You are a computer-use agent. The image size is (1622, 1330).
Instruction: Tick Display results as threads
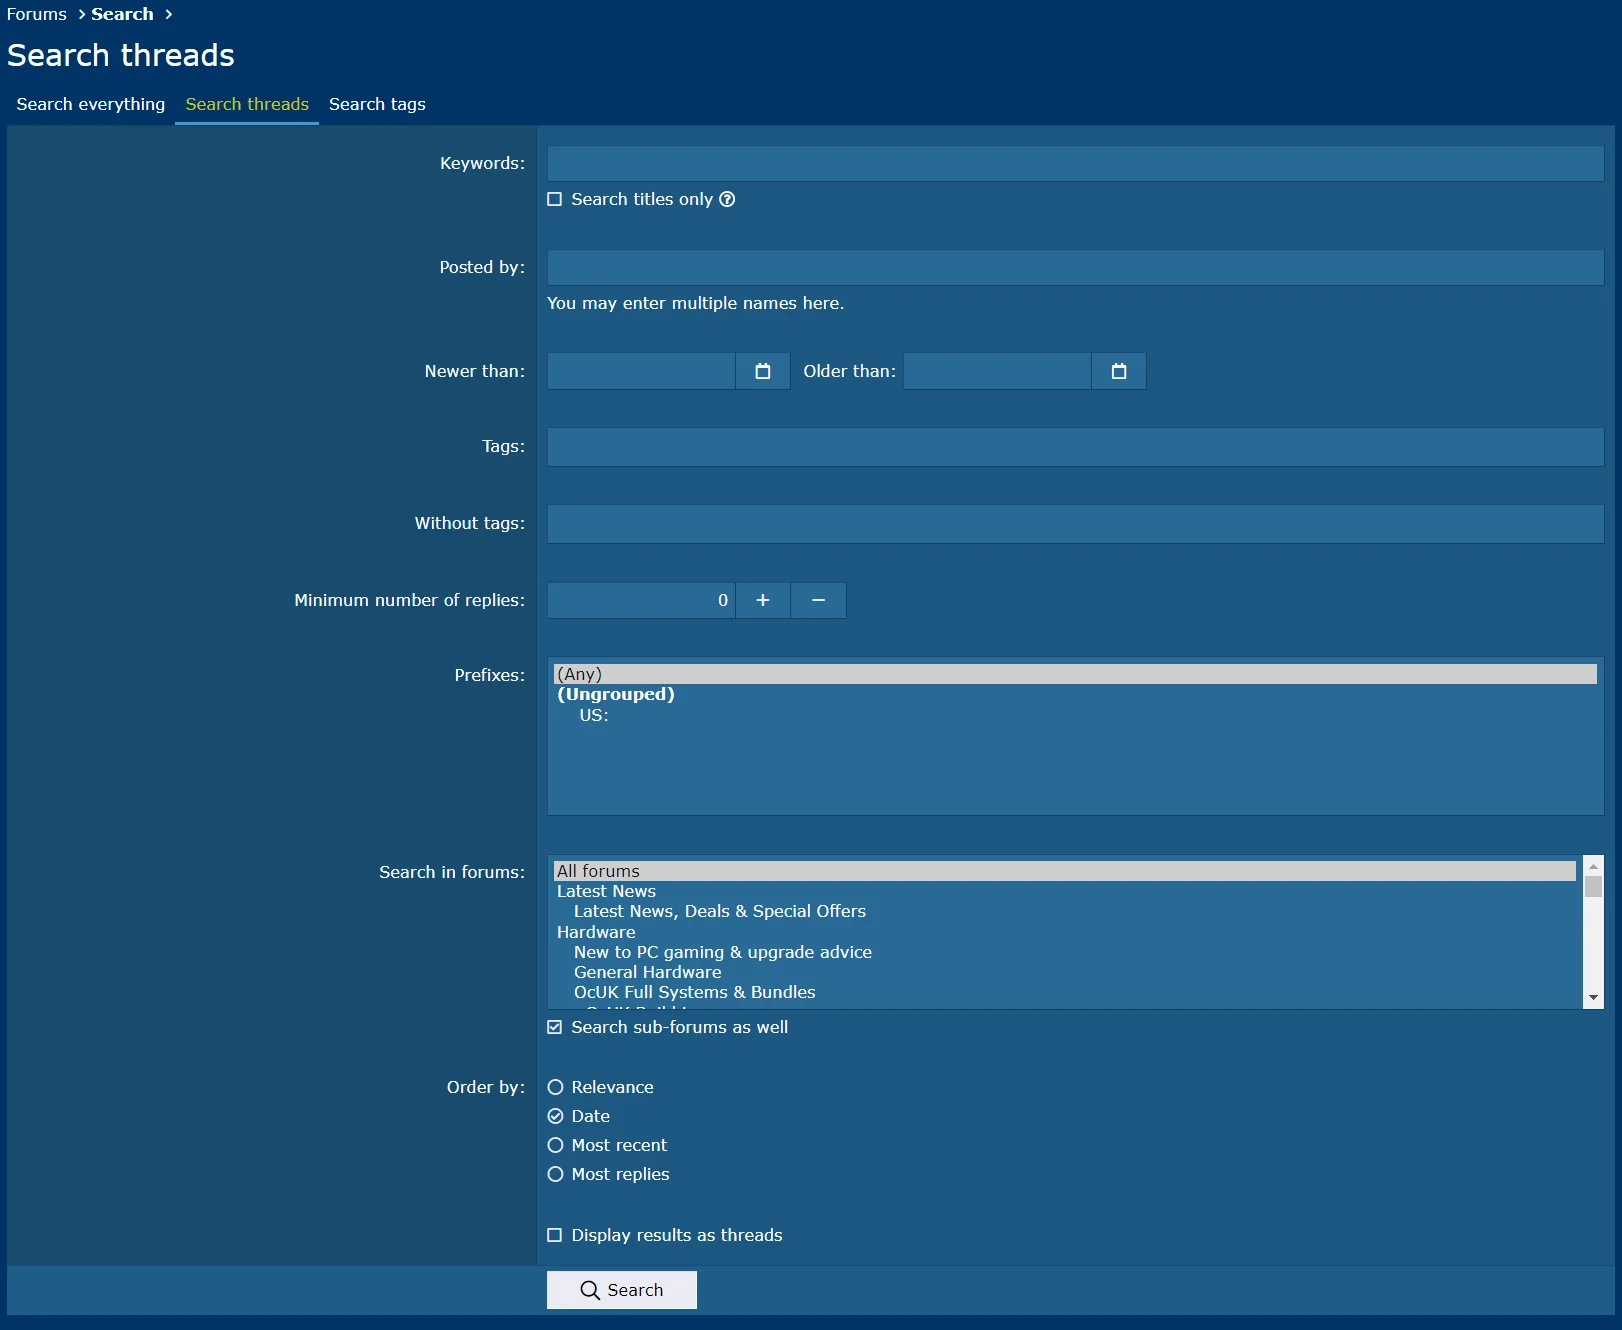click(x=555, y=1235)
